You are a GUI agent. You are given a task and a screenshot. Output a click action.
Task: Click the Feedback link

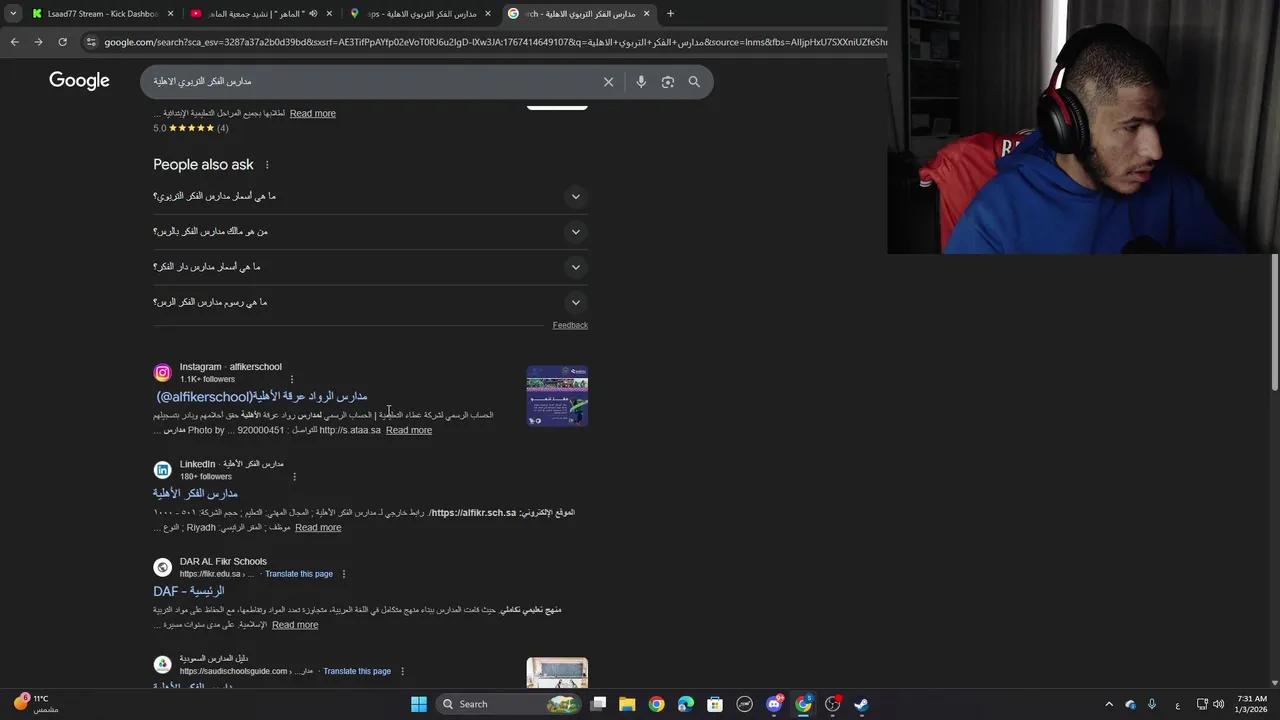pyautogui.click(x=570, y=325)
